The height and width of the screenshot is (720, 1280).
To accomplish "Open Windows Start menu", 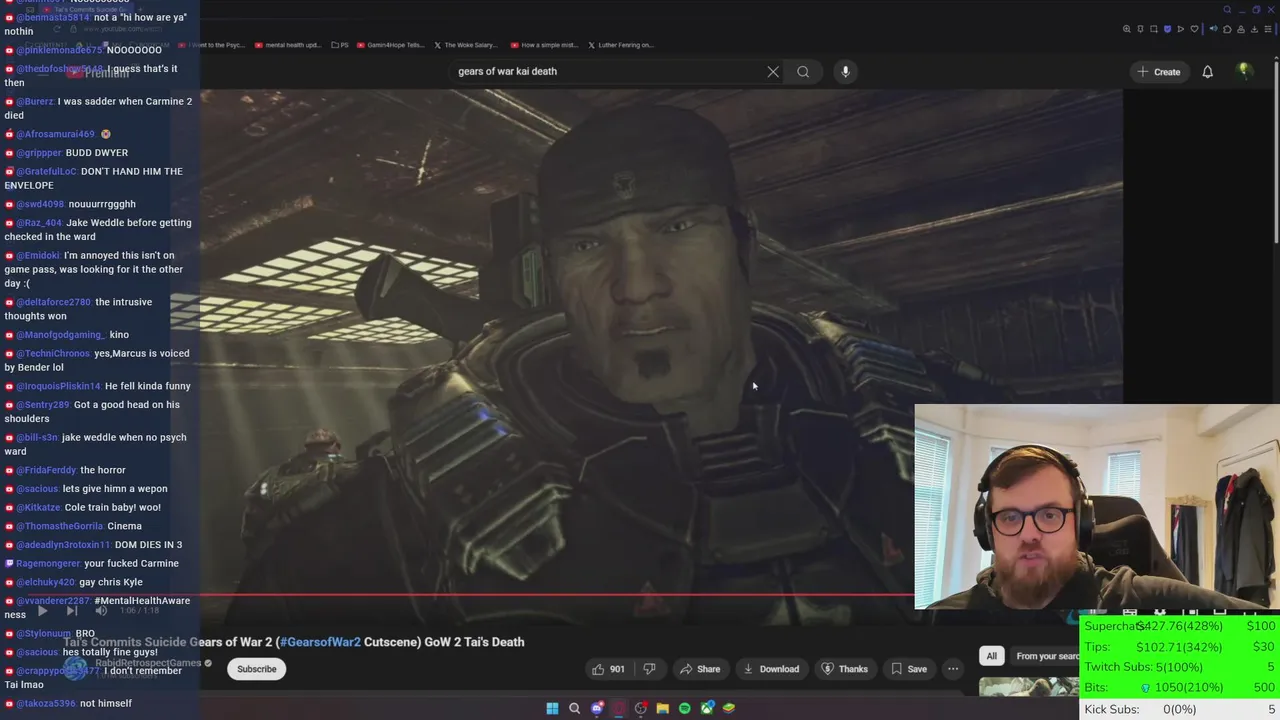I will [x=552, y=708].
